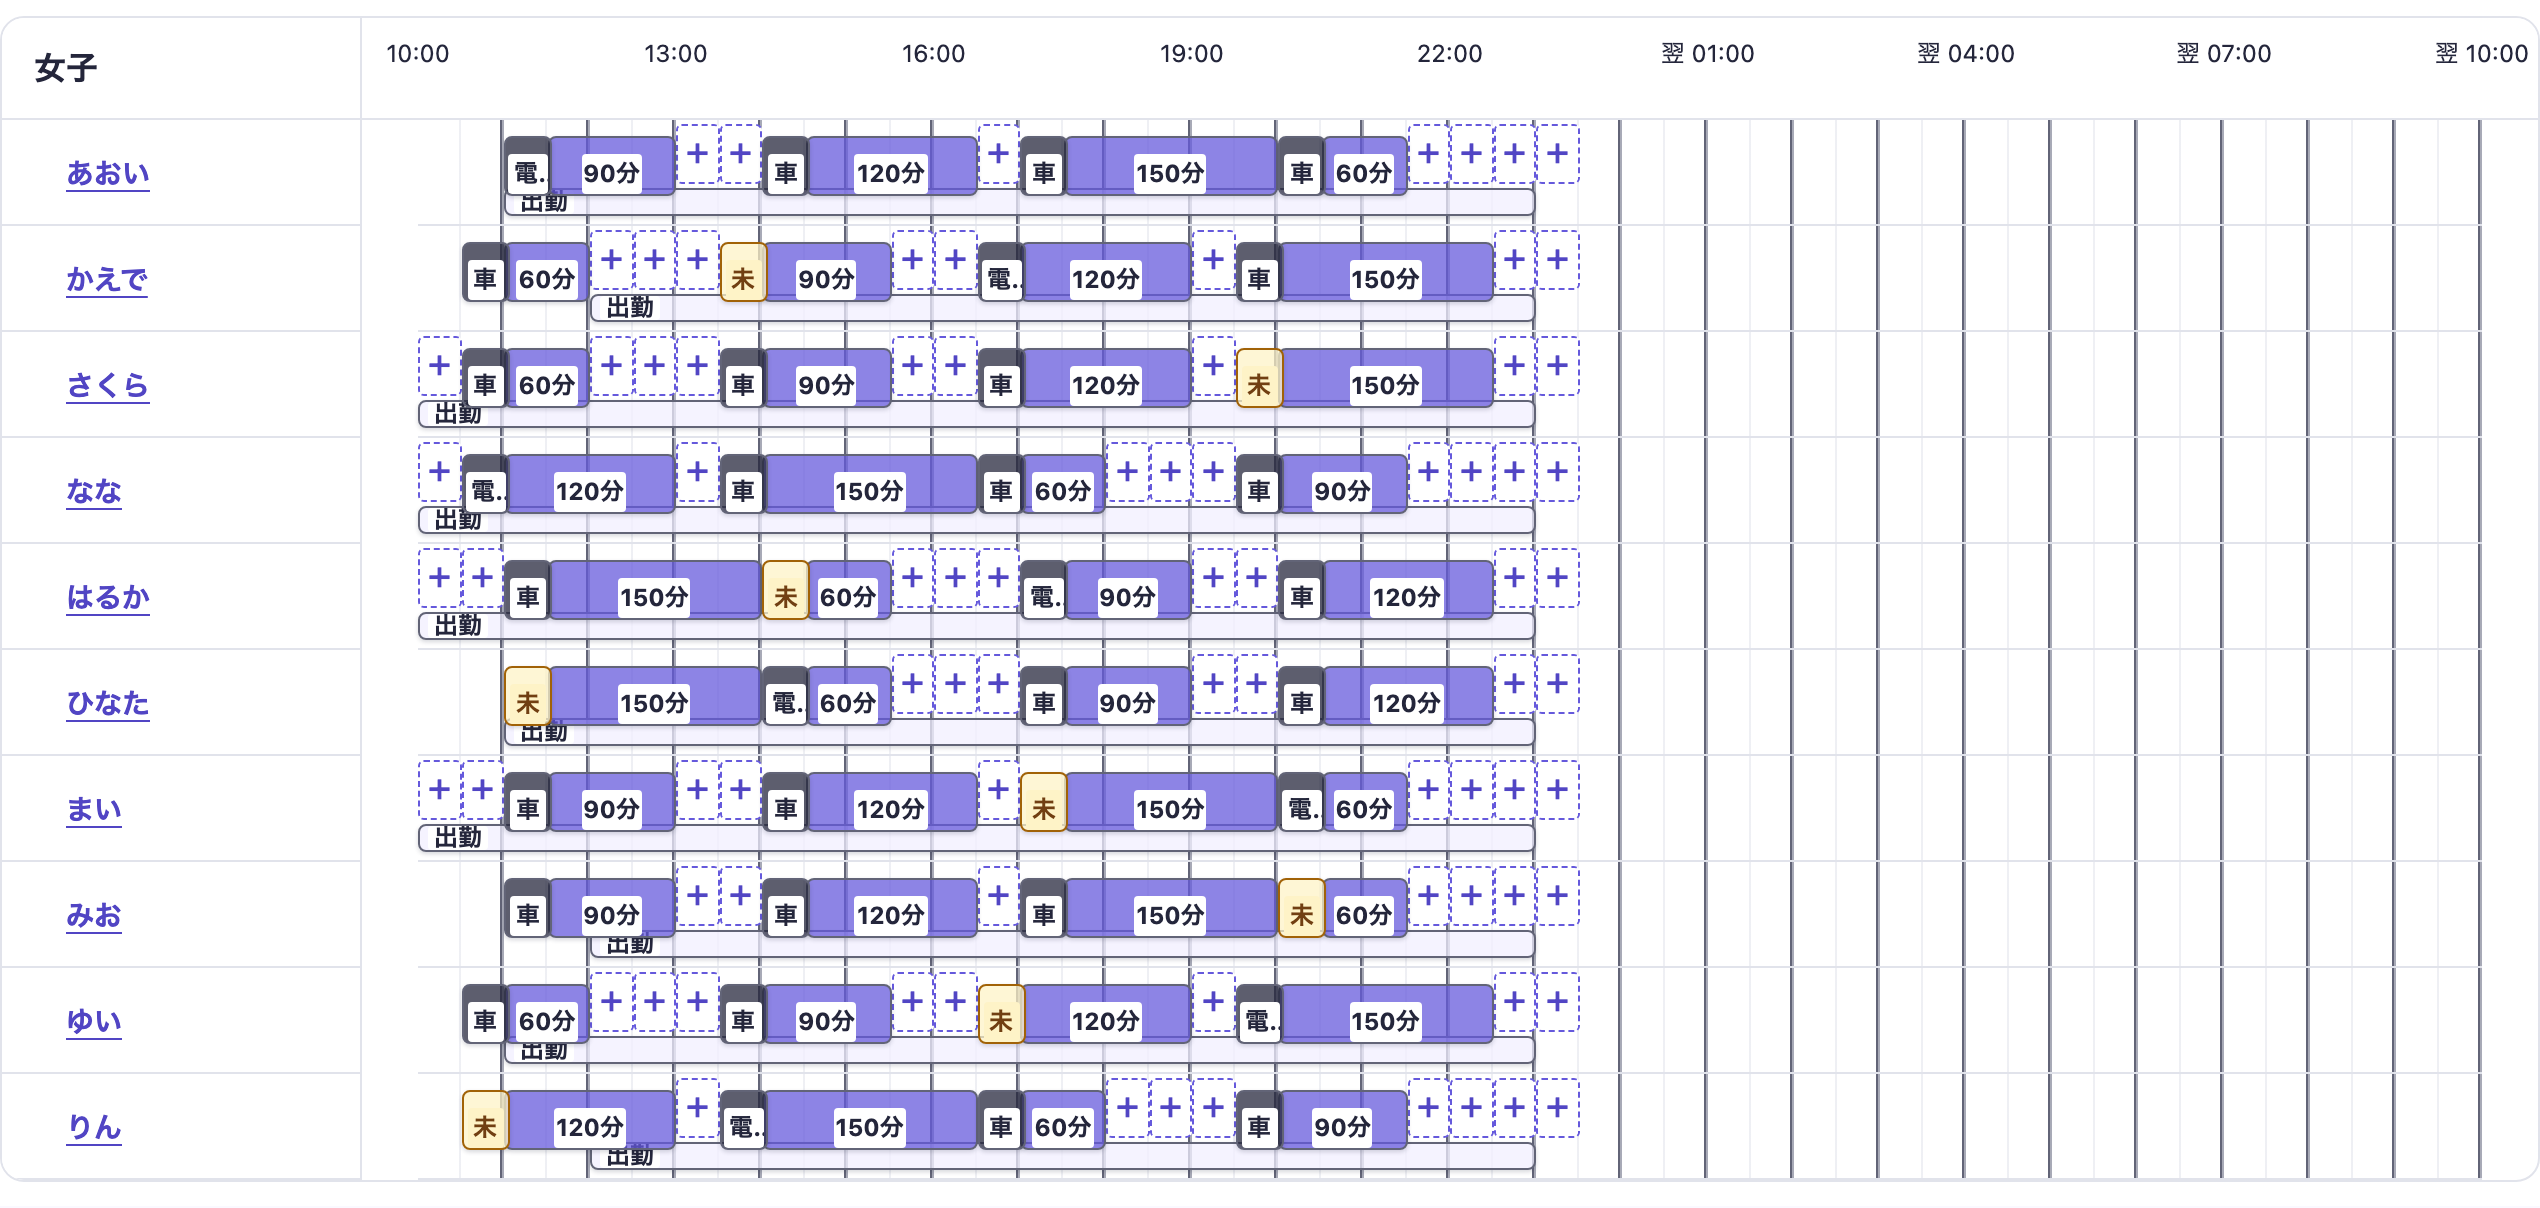Viewport: 2540px width, 1208px height.
Task: Open なな's profile link
Action: point(94,492)
